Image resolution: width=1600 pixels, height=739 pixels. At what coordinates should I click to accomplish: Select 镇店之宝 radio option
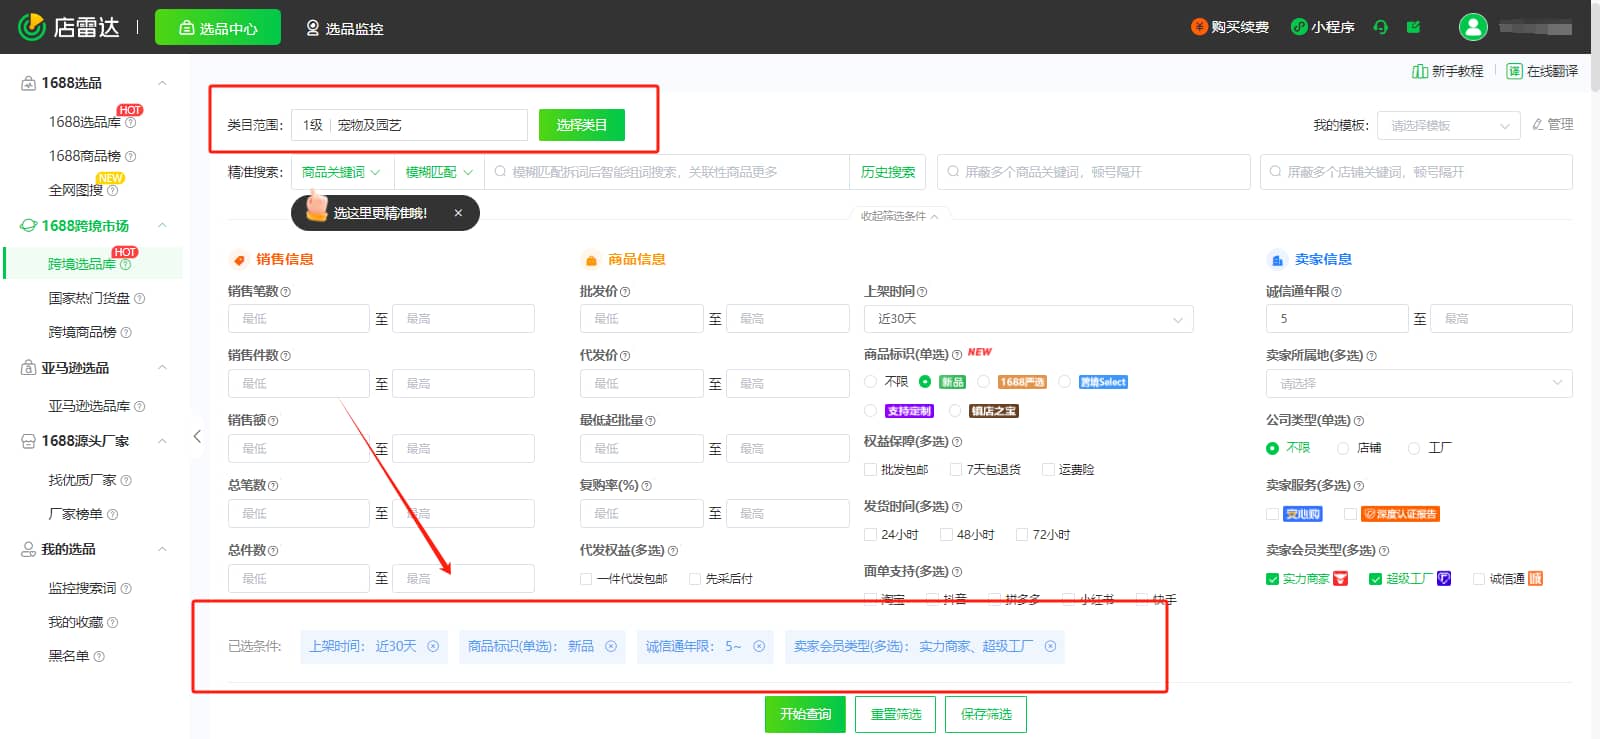pyautogui.click(x=956, y=411)
